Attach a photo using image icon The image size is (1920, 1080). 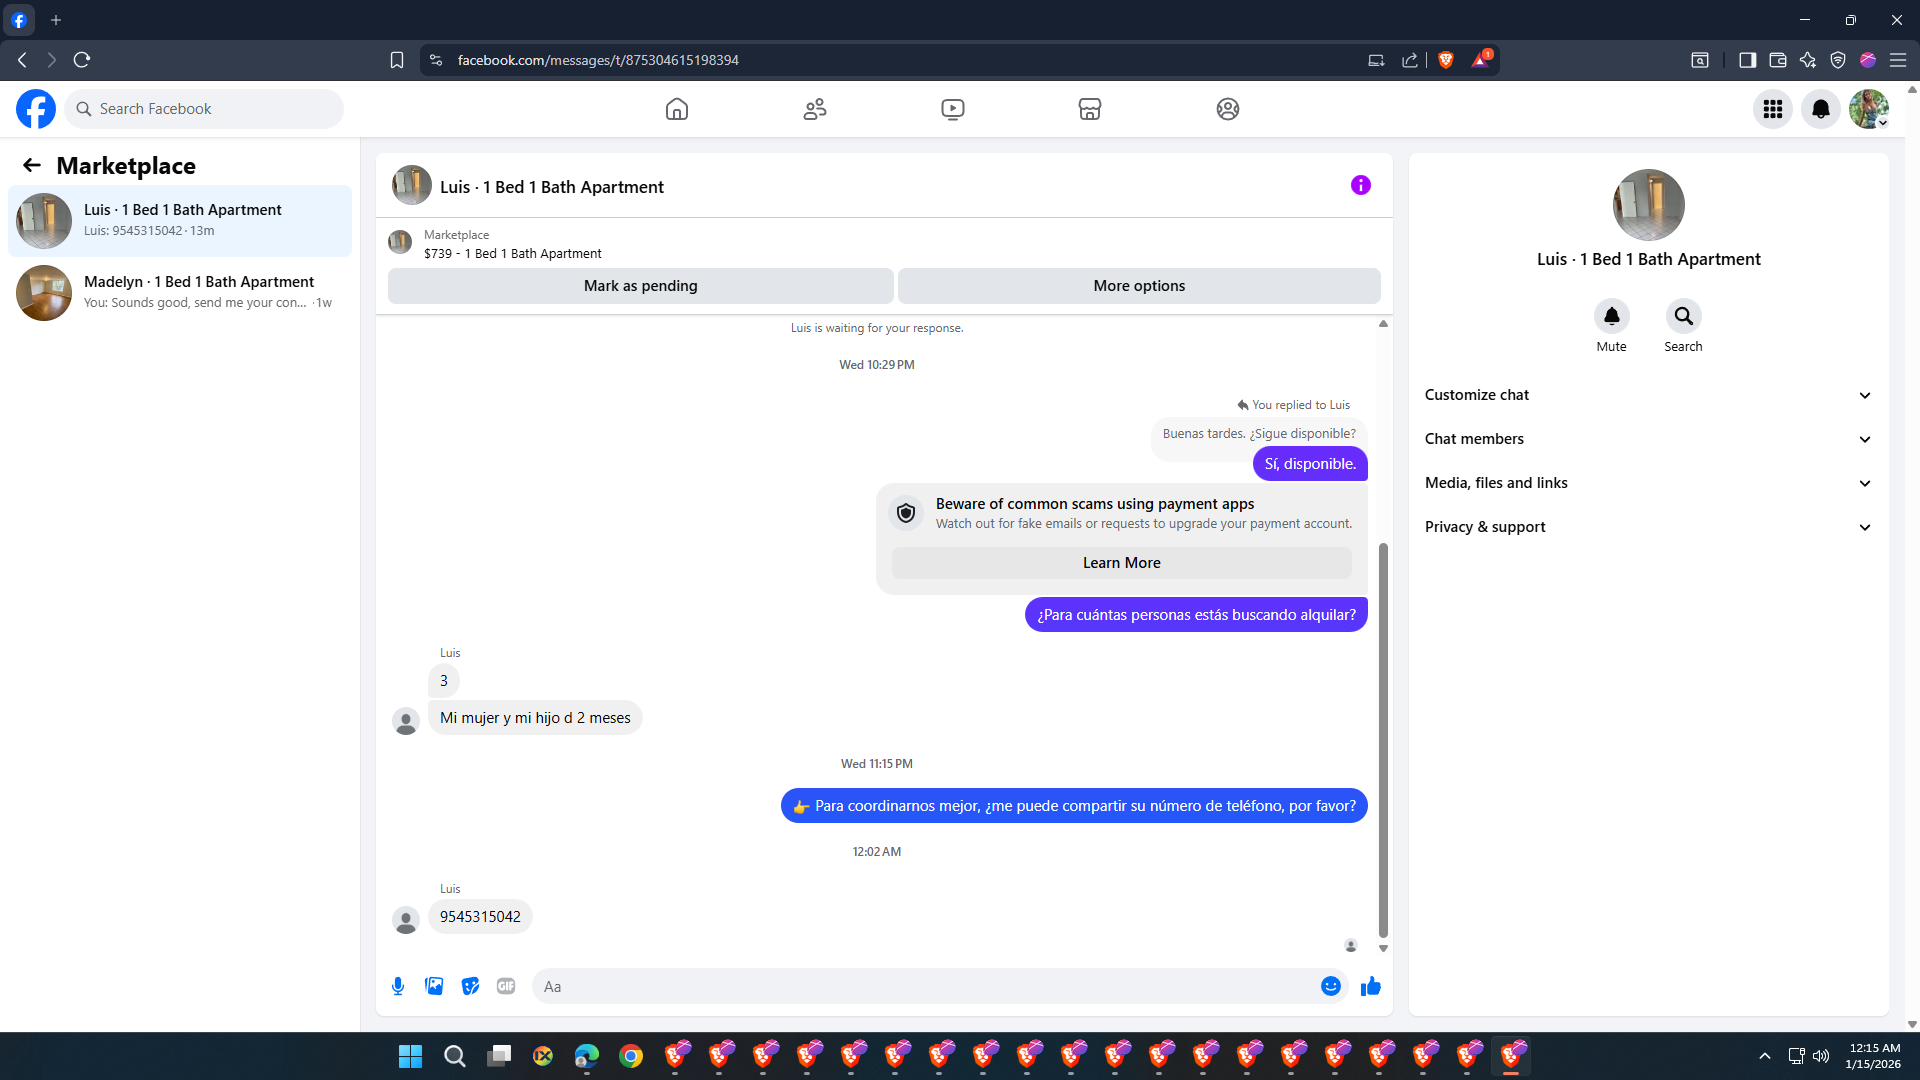click(434, 986)
